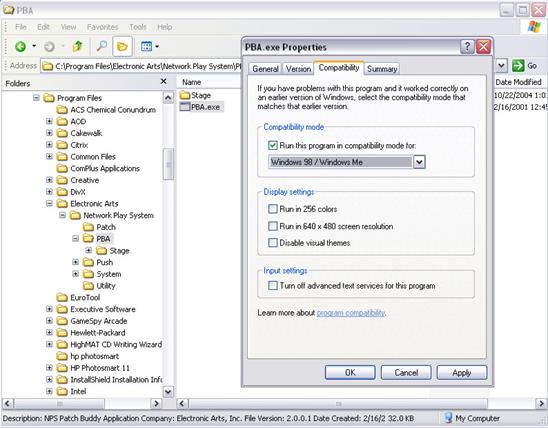This screenshot has height=428, width=548.
Task: Click Cancel in the Properties dialog
Action: click(x=406, y=372)
